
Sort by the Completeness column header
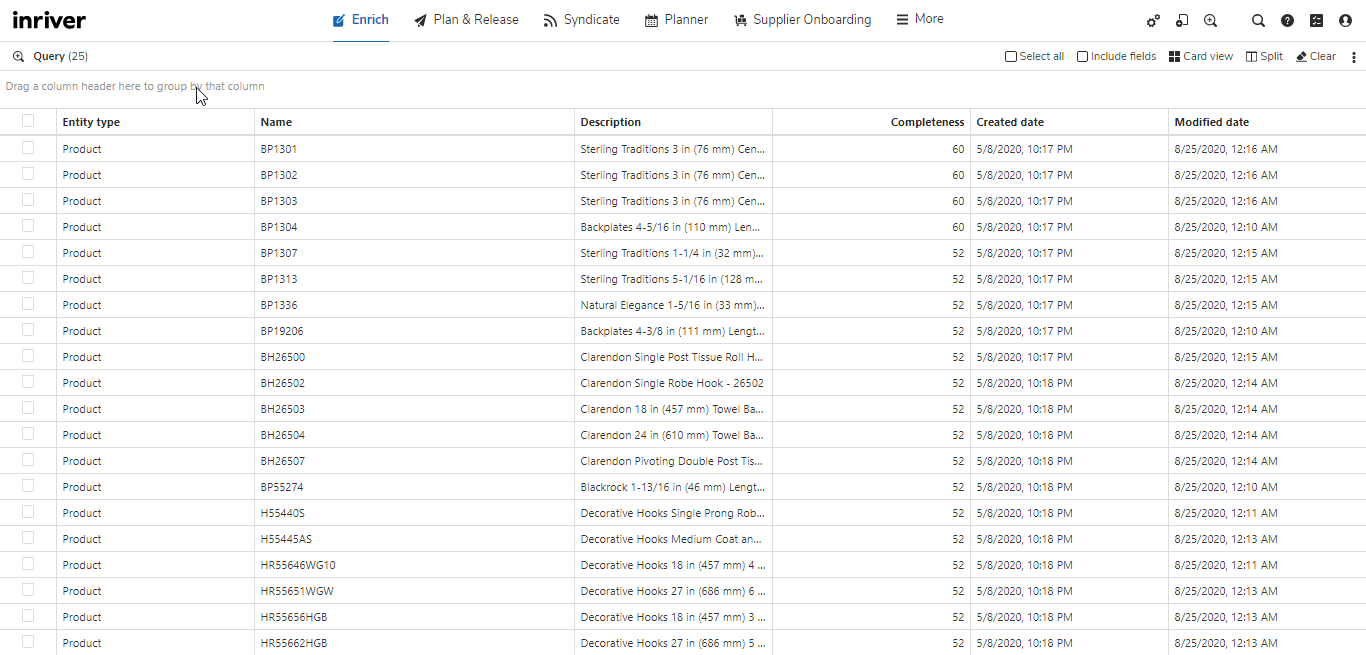click(871, 122)
